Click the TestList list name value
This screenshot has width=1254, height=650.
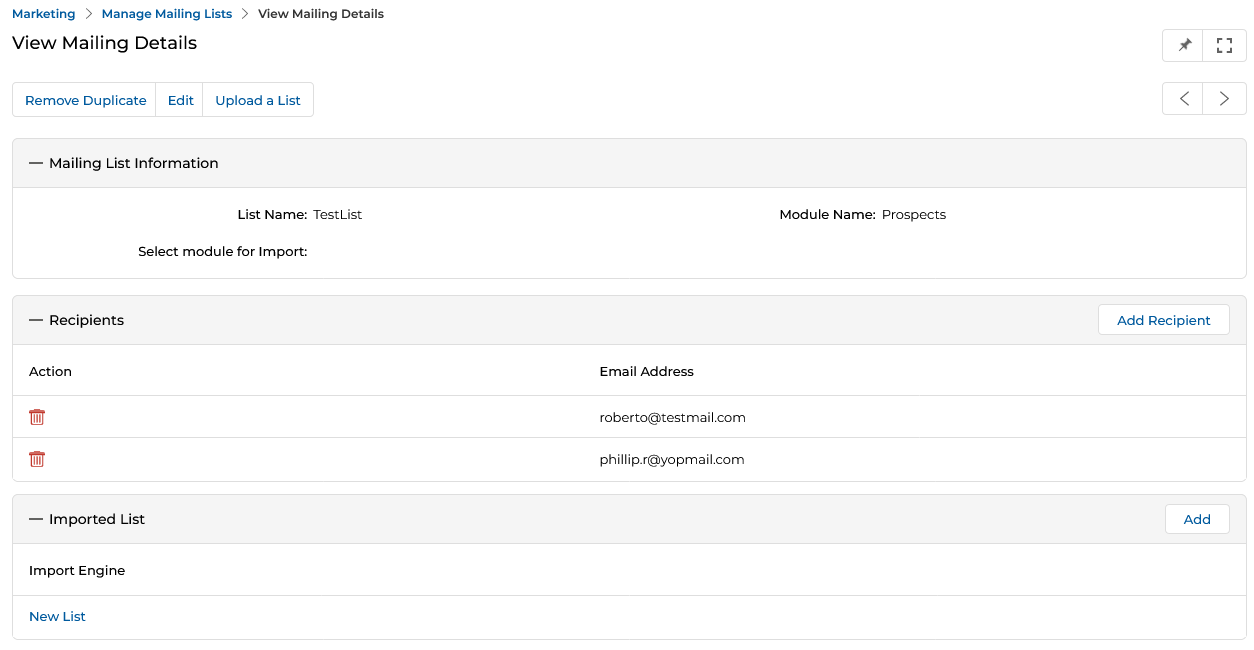338,214
